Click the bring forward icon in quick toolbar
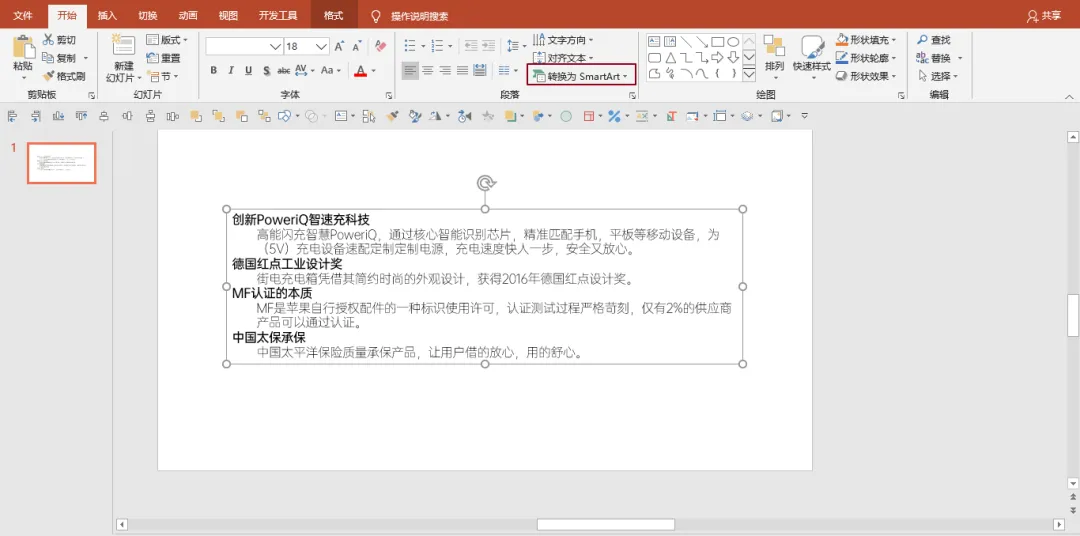The width and height of the screenshot is (1080, 536). click(x=196, y=116)
